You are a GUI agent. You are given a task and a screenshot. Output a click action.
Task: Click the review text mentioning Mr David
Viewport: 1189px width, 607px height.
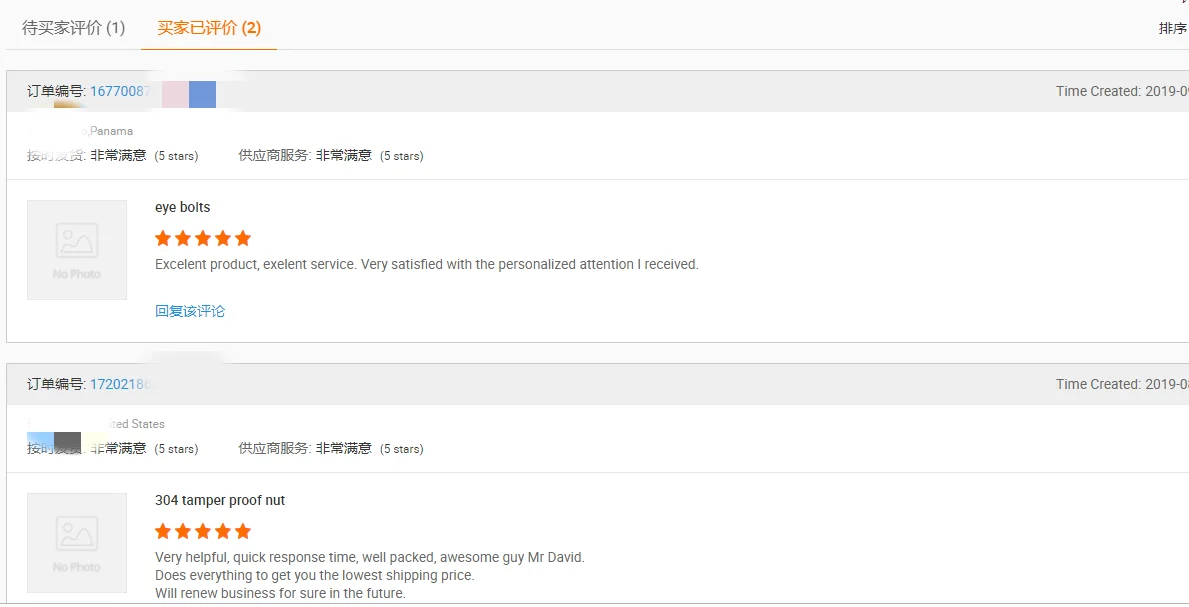tap(370, 557)
